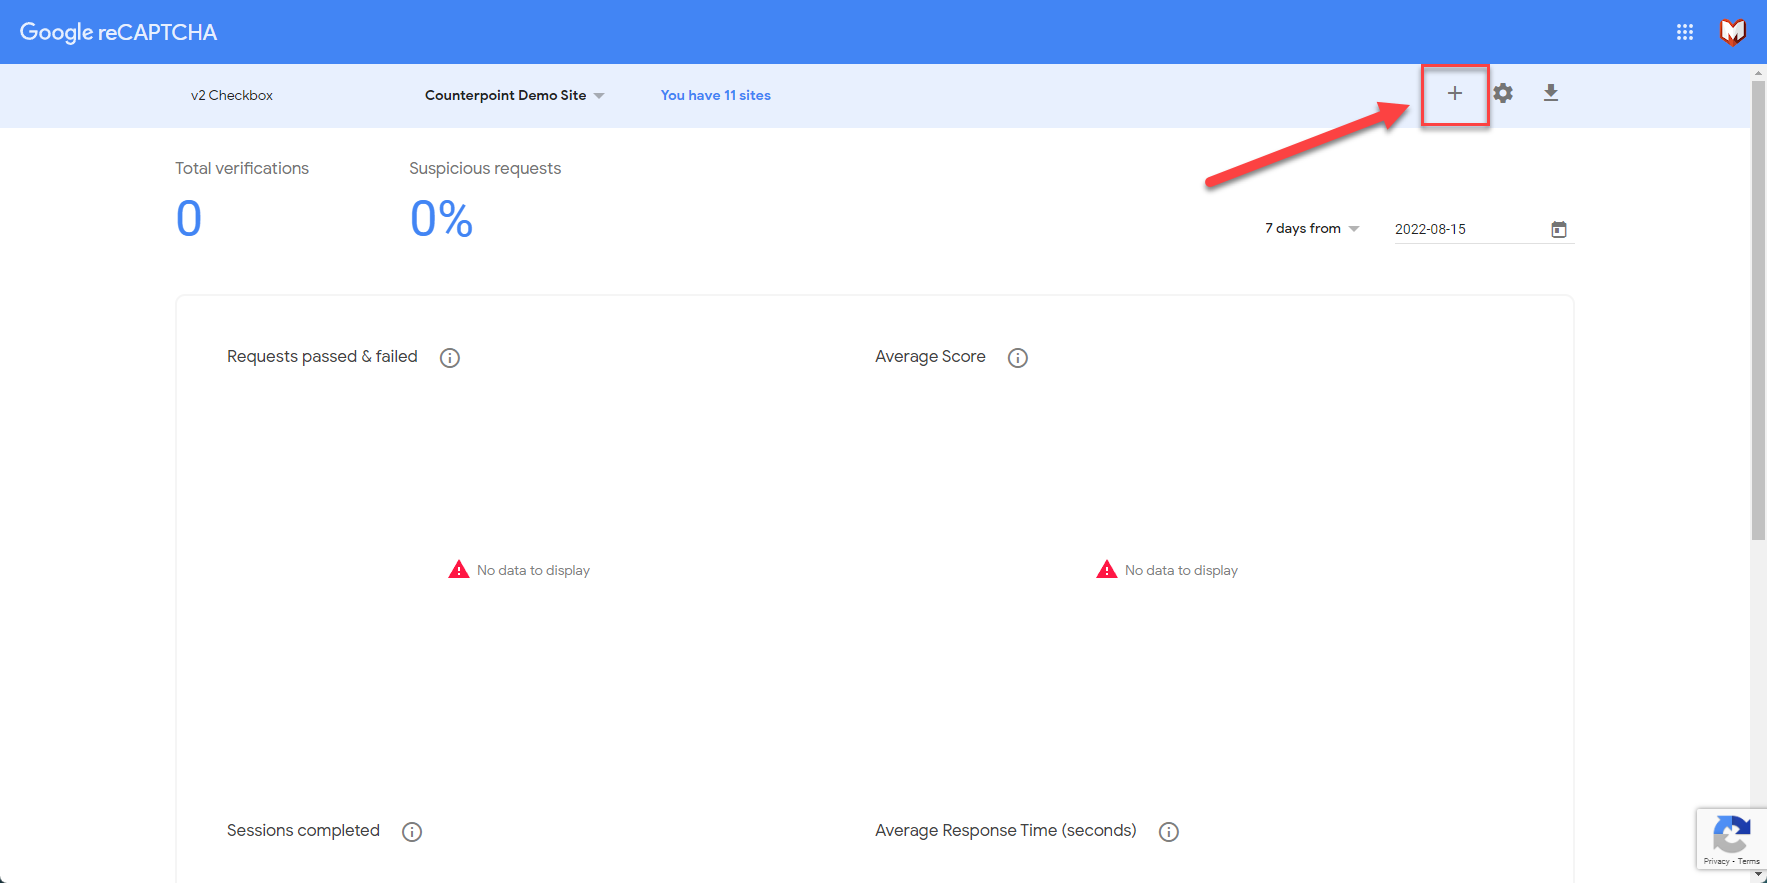
Task: Show info for Sessions completed
Action: (412, 832)
